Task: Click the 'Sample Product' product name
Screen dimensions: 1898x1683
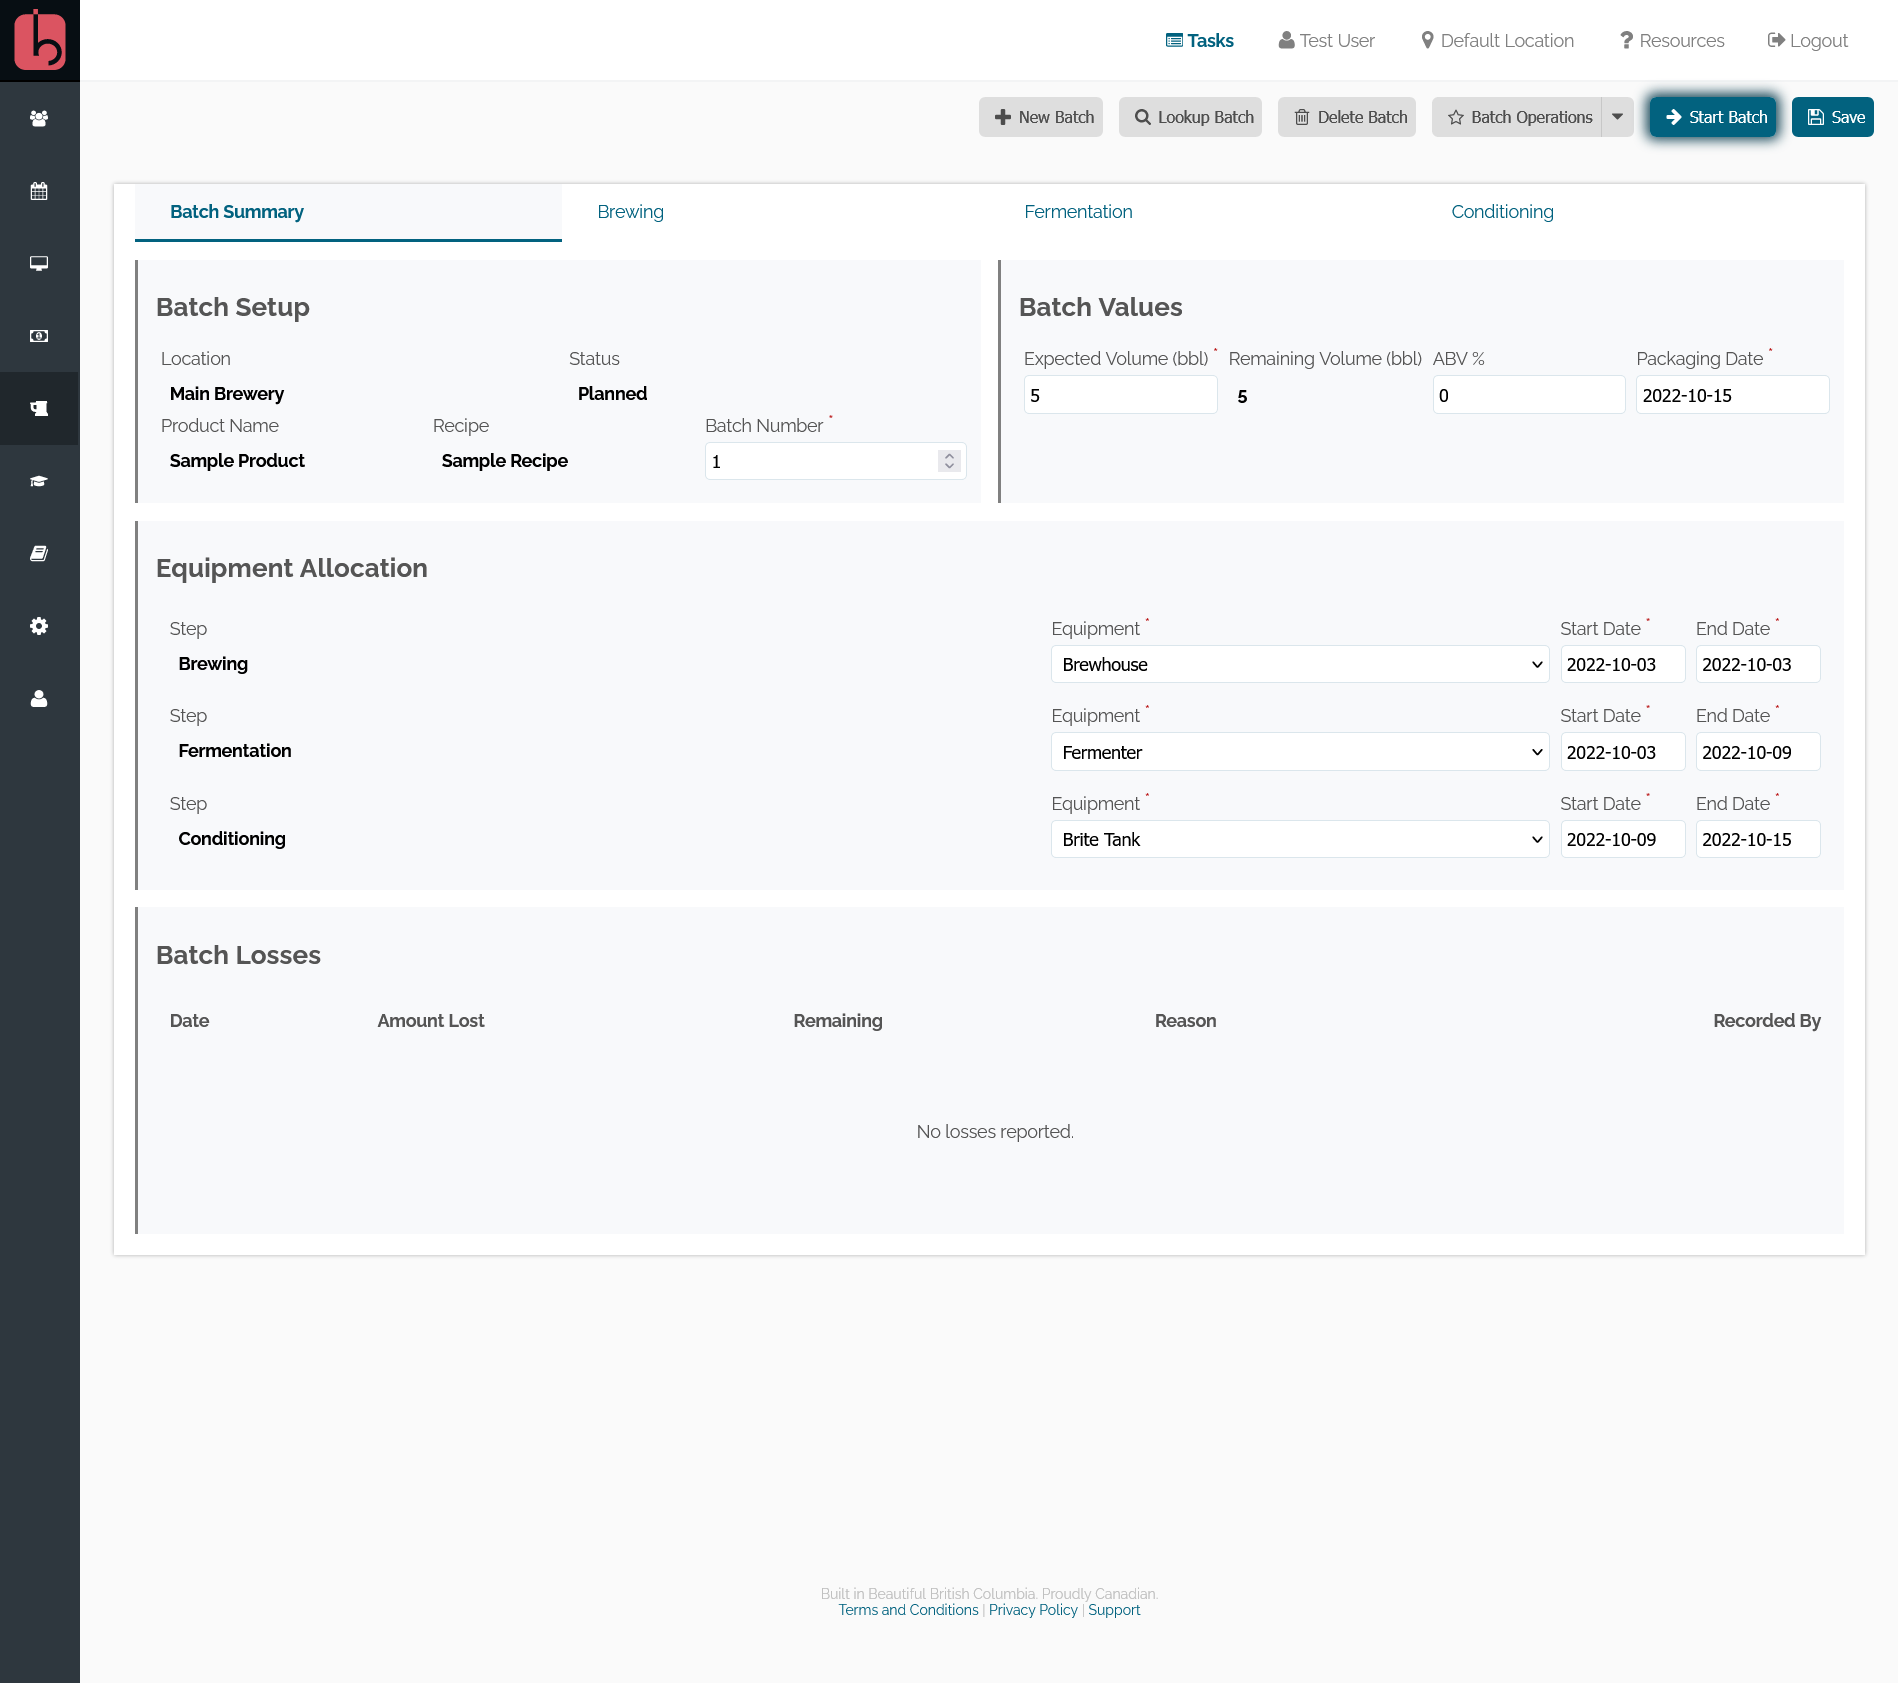Action: pyautogui.click(x=237, y=460)
